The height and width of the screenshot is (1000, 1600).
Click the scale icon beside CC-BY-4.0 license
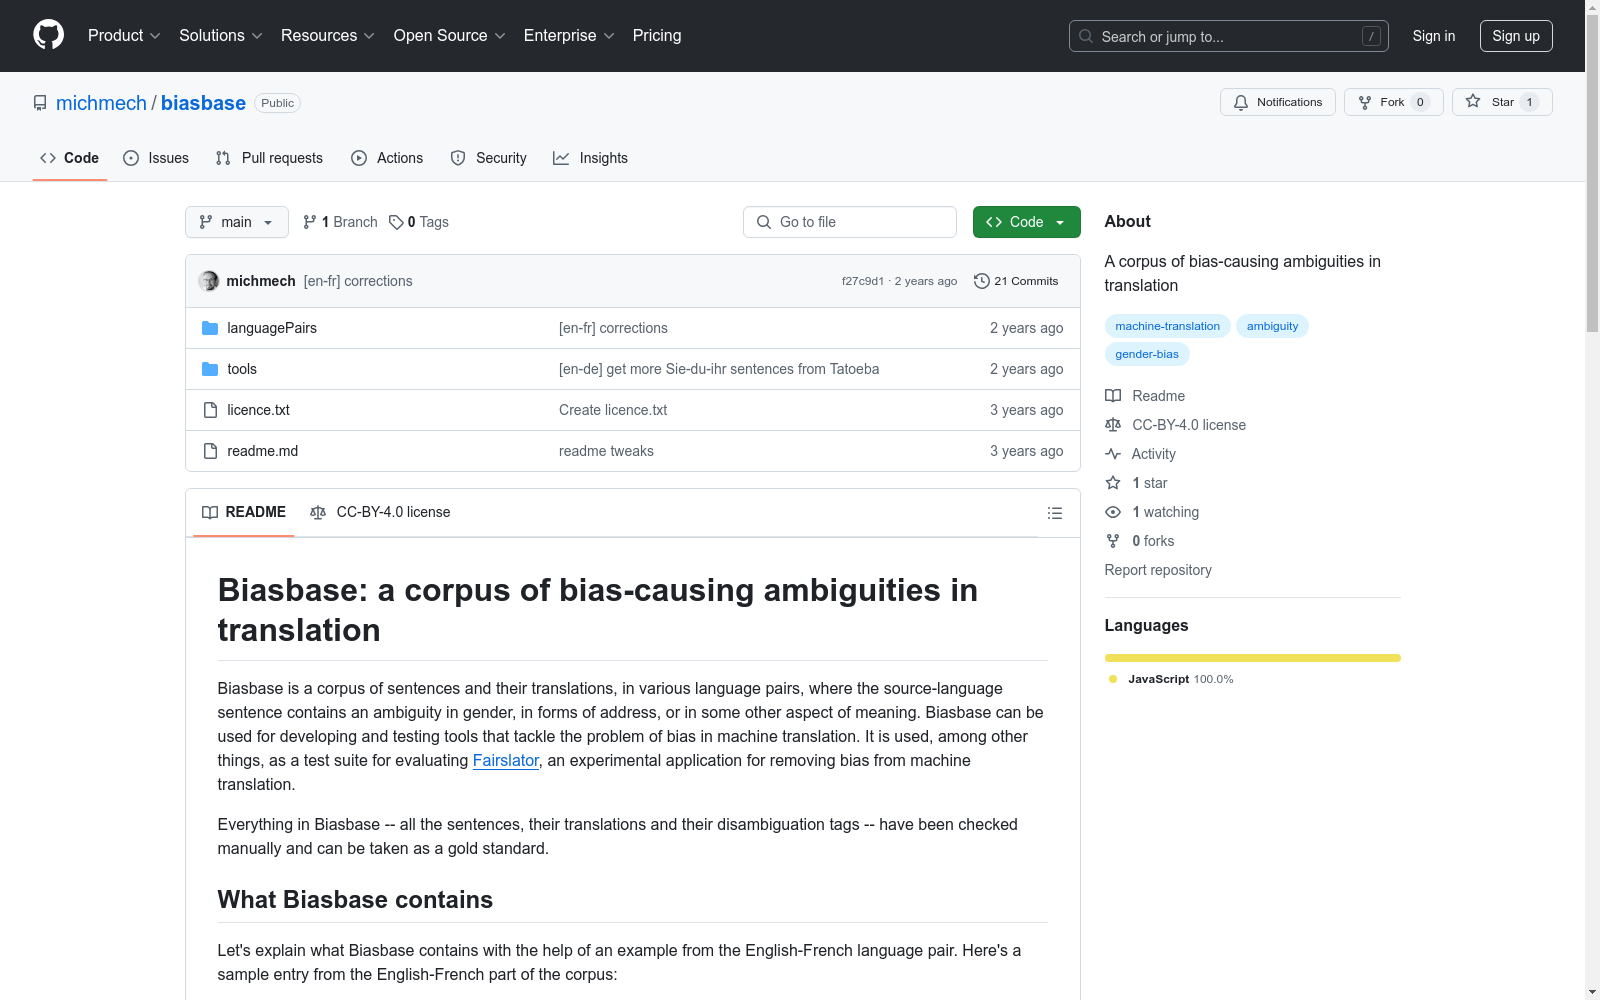coord(1113,425)
